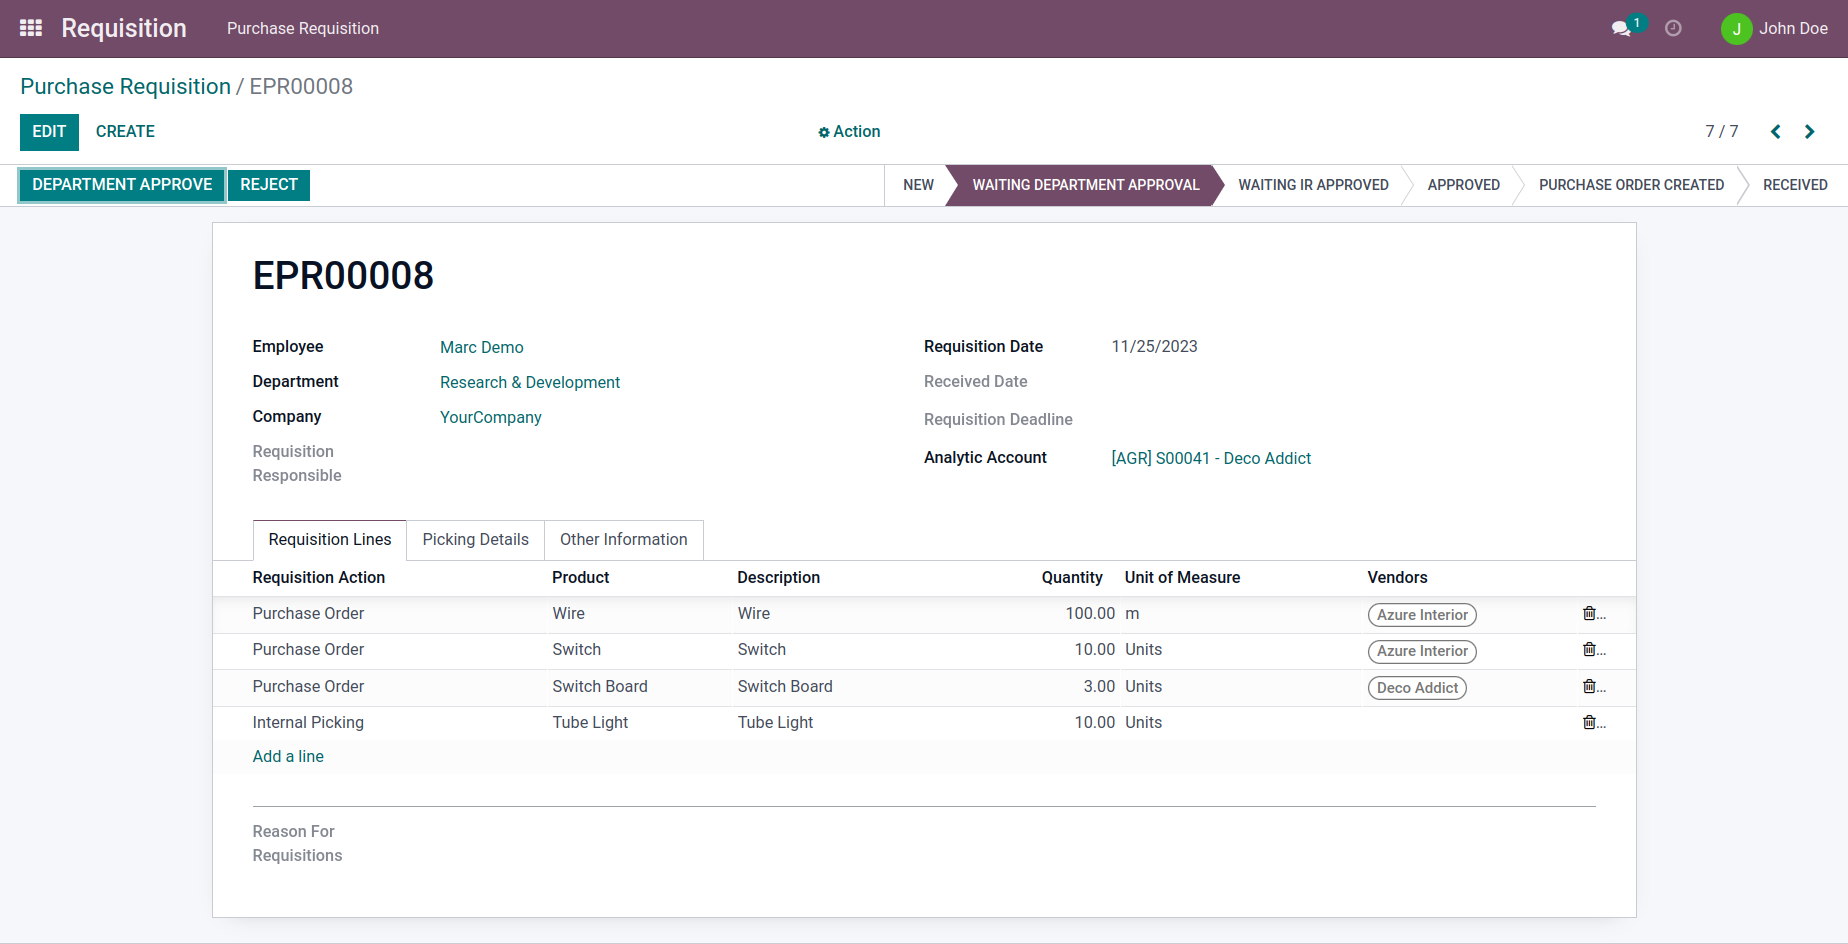Click the 7 / 7 pager counter

click(x=1722, y=132)
